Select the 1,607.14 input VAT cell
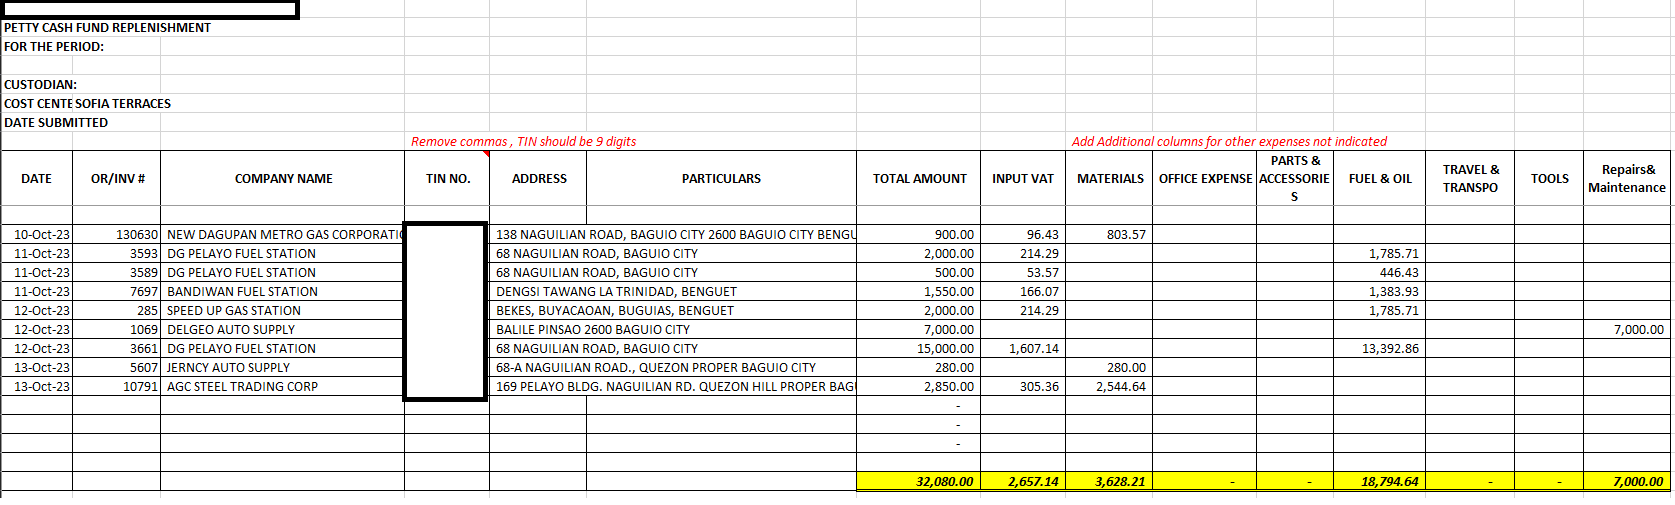 point(1022,349)
